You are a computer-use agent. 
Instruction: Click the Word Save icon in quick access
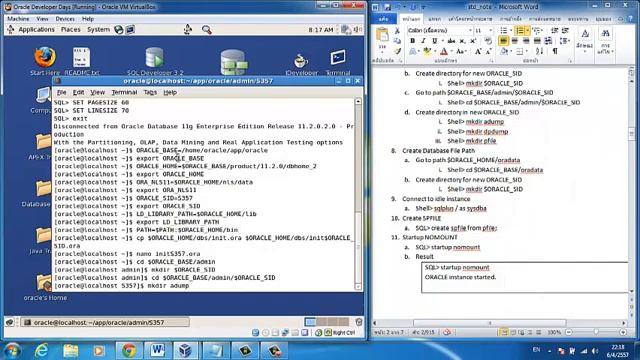click(x=387, y=7)
